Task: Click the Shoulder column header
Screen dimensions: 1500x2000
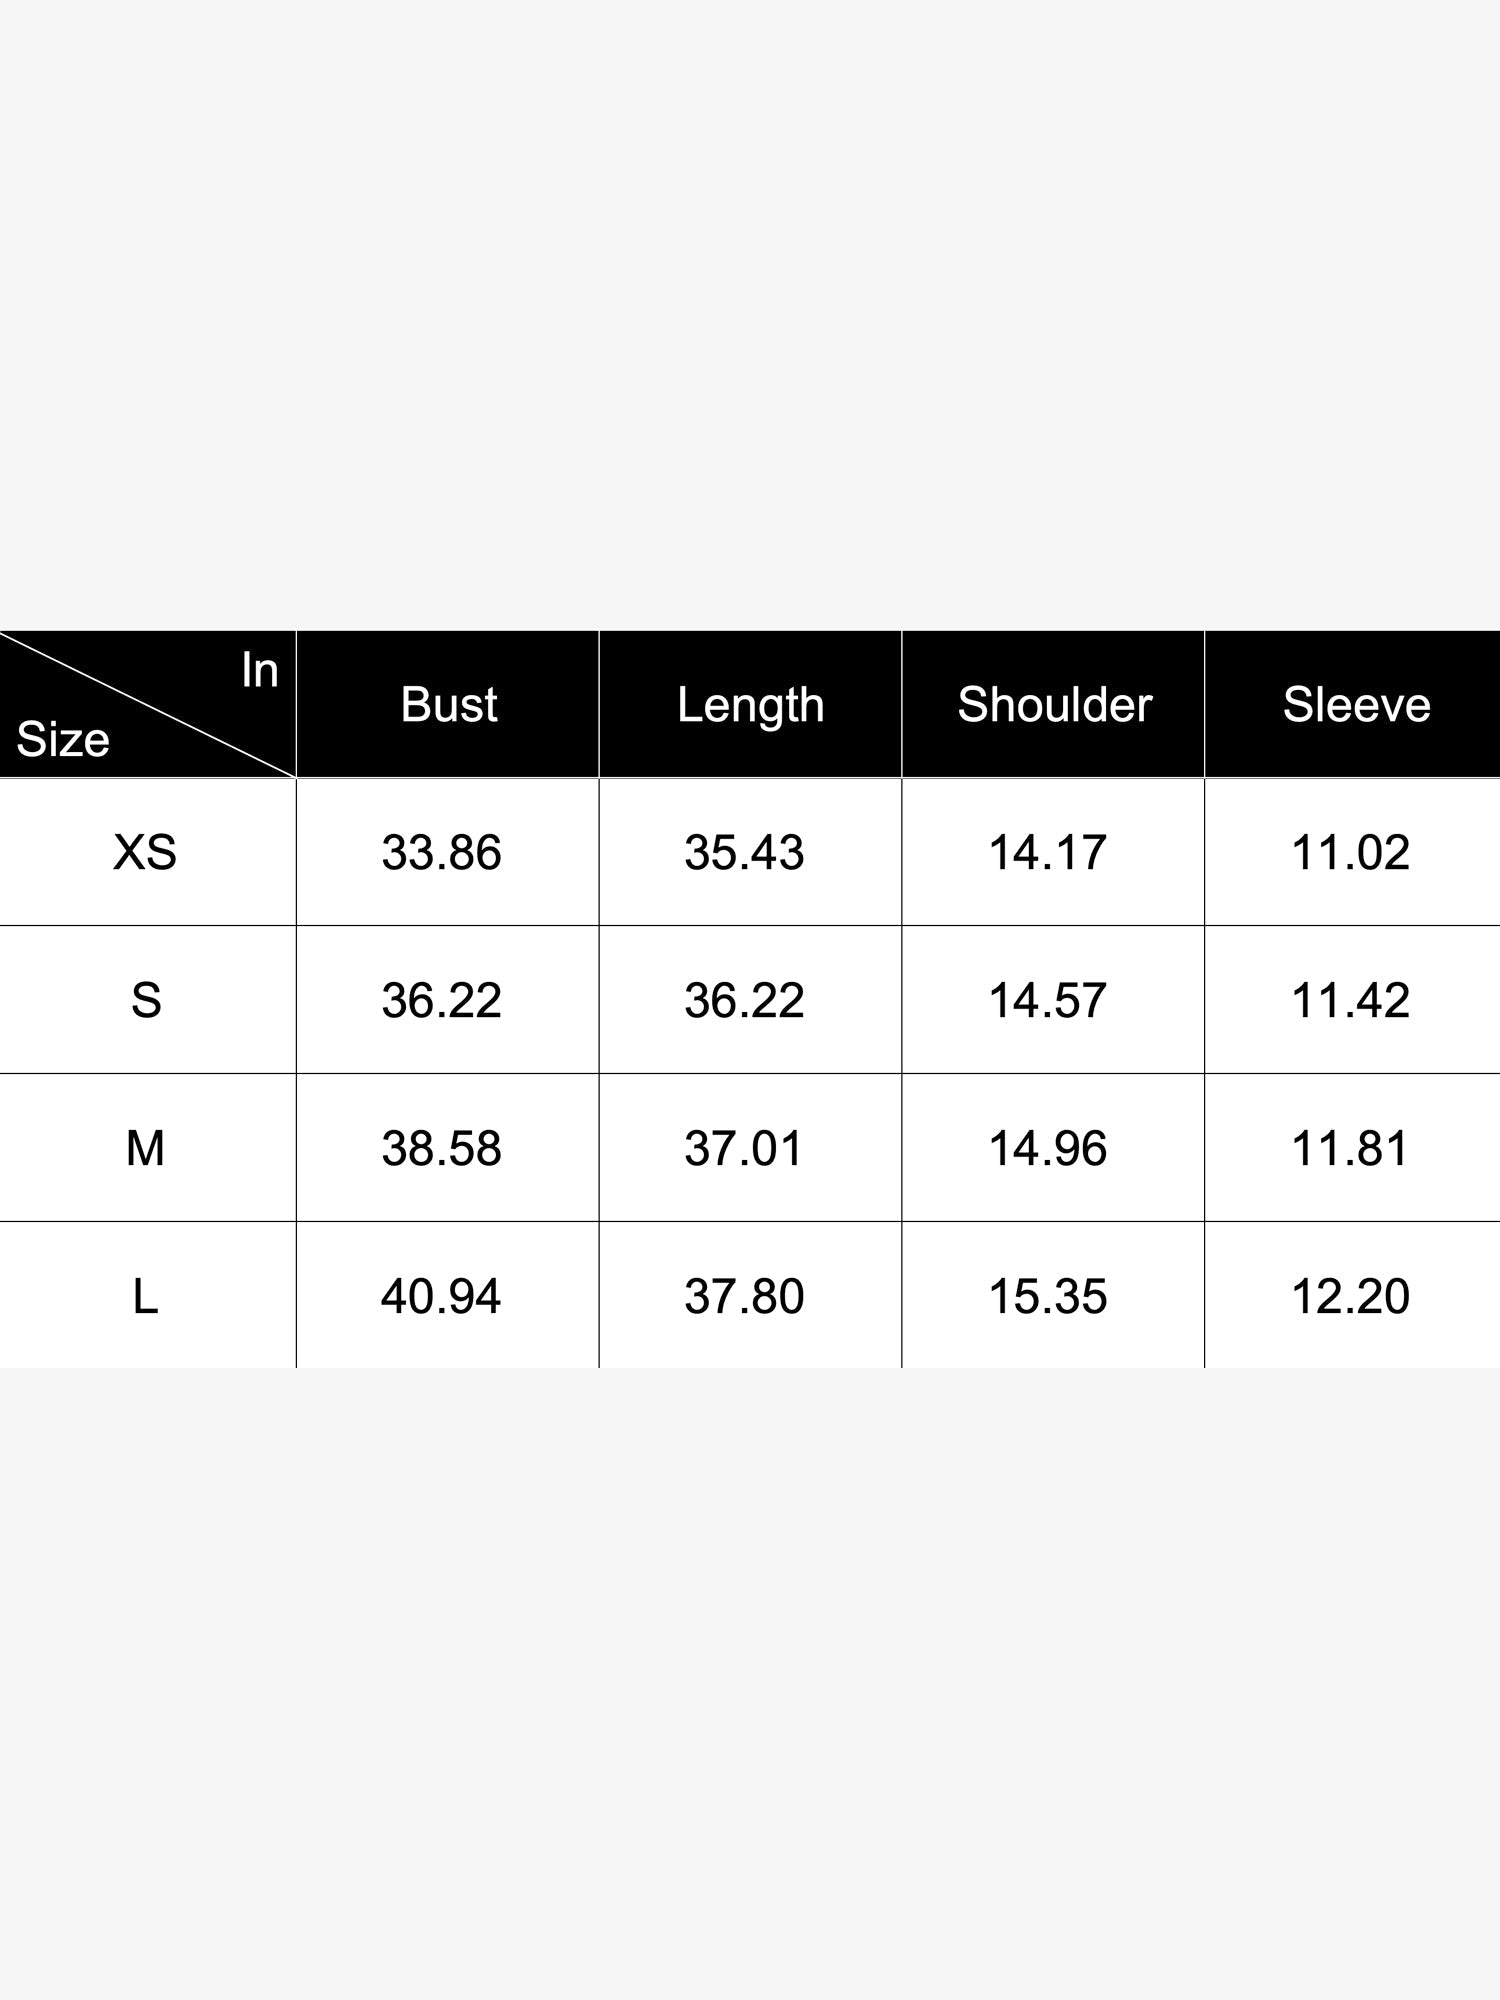Action: [x=1054, y=704]
